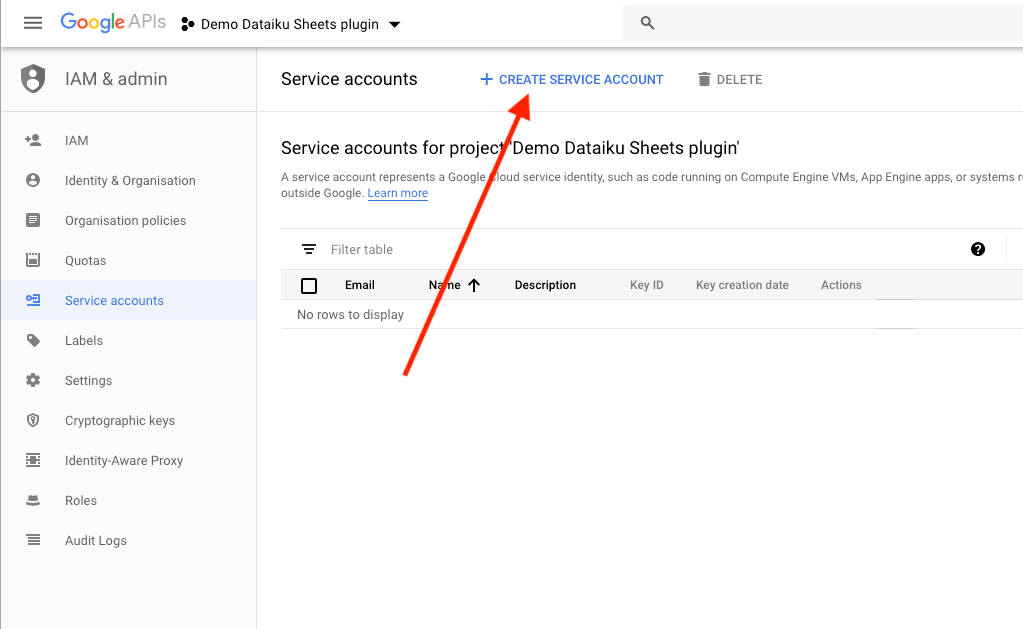Expand the Demo Dataiku Sheets plugin project dropdown

coord(395,25)
